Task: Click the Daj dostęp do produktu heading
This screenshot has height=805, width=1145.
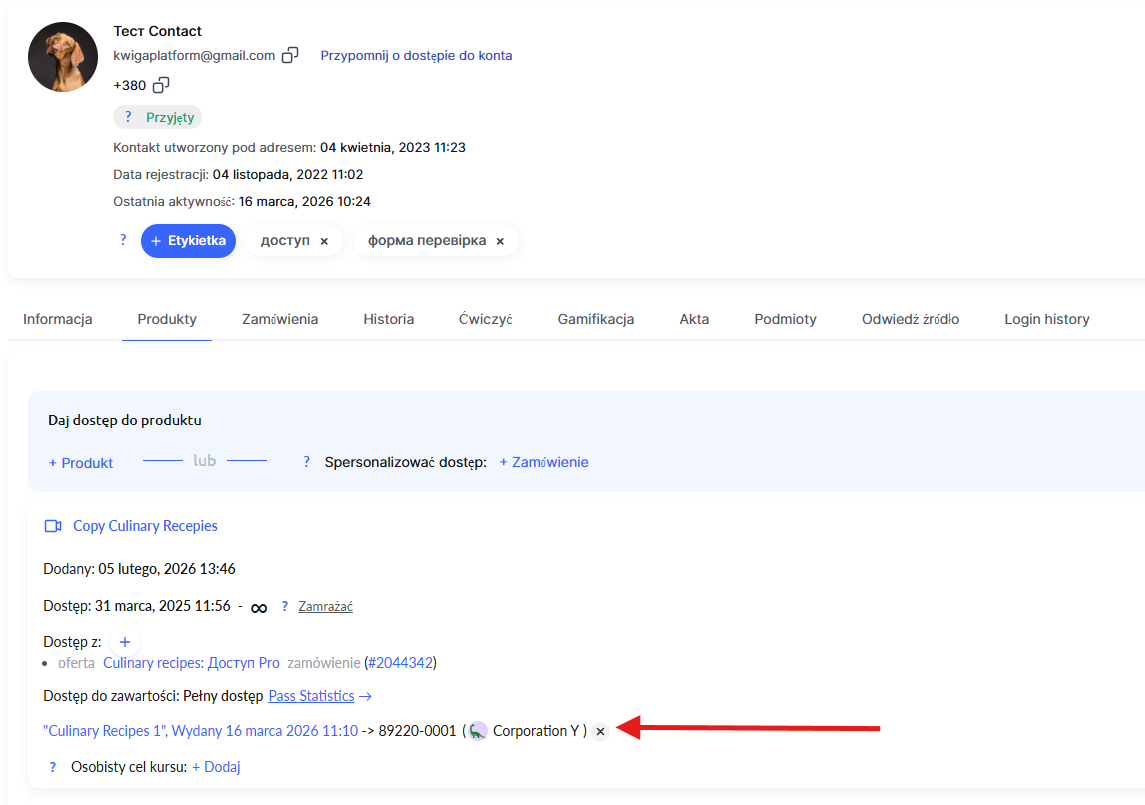Action: tap(125, 420)
